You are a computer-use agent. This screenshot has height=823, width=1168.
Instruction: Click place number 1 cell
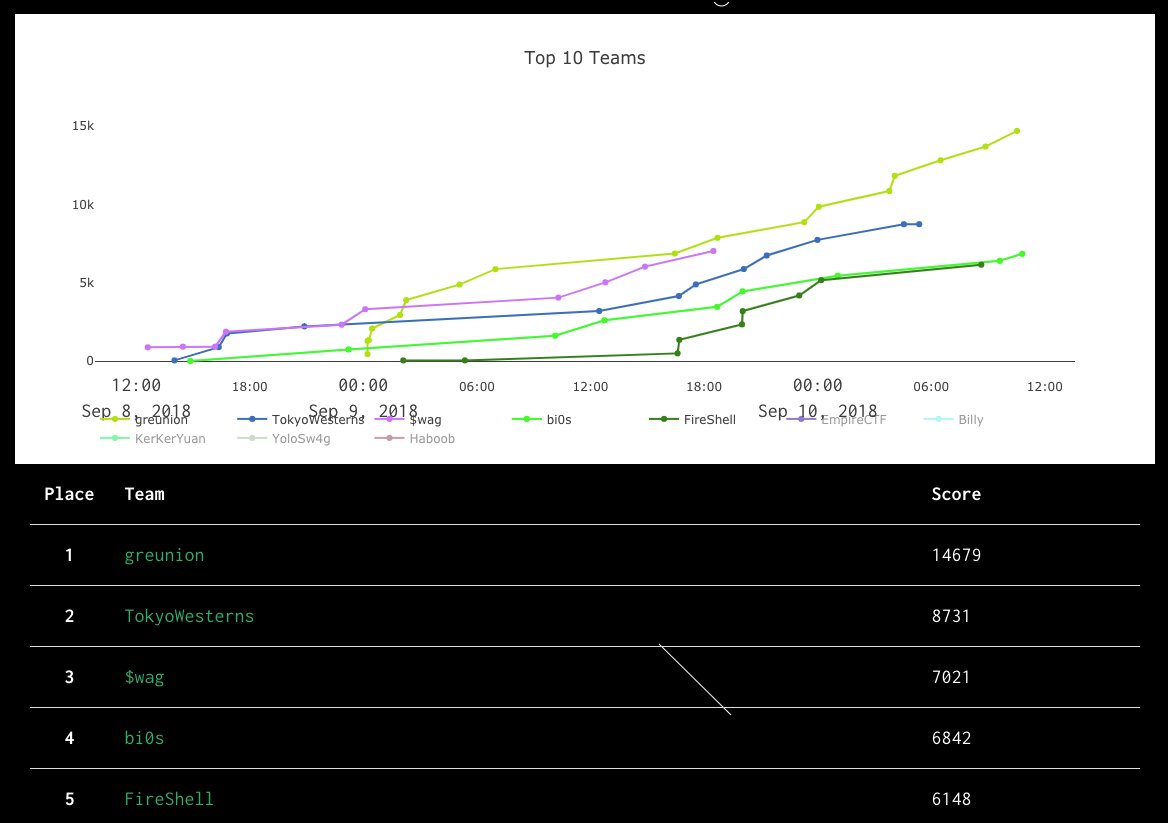69,556
